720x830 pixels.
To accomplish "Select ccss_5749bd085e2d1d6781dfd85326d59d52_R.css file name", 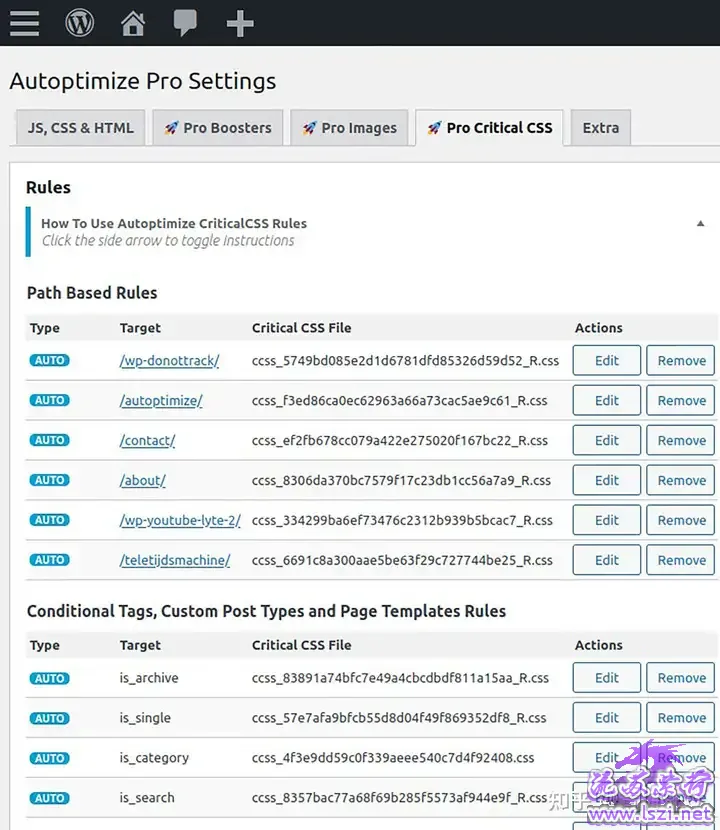I will coord(406,360).
